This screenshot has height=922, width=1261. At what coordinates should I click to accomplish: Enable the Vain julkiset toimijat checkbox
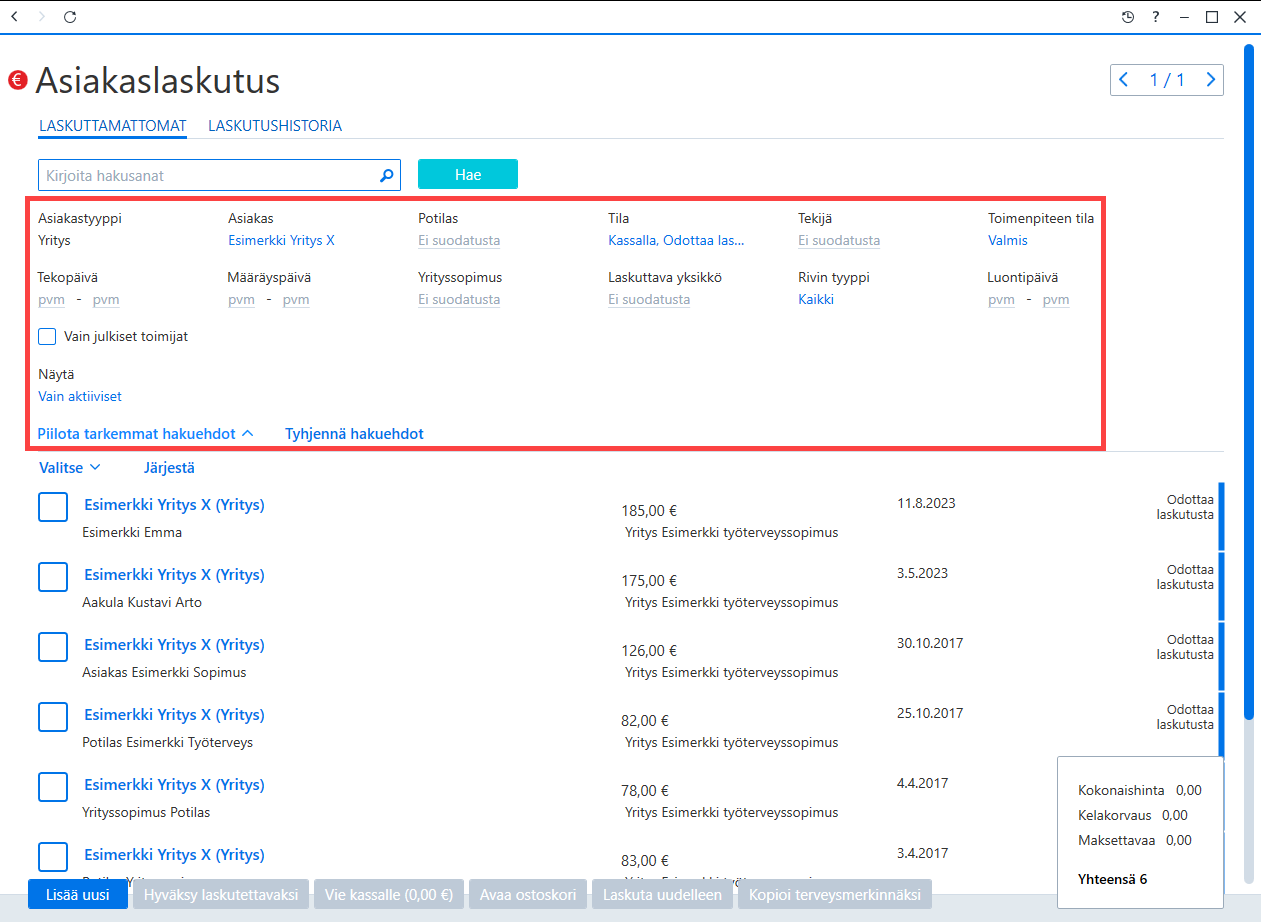(x=47, y=336)
